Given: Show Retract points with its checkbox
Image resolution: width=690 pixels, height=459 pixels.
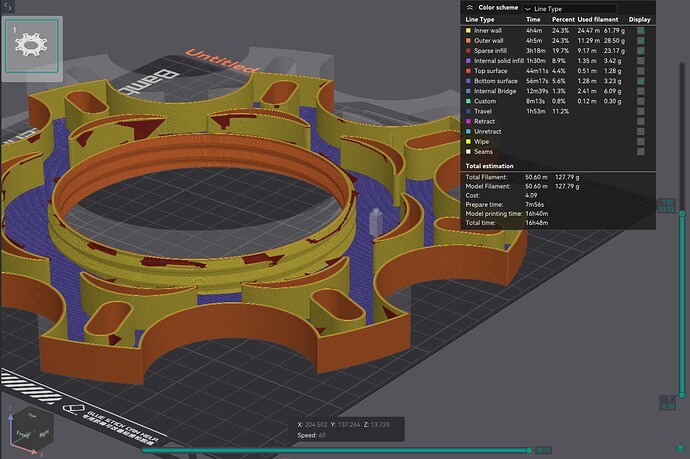Looking at the screenshot, I should click(x=641, y=121).
